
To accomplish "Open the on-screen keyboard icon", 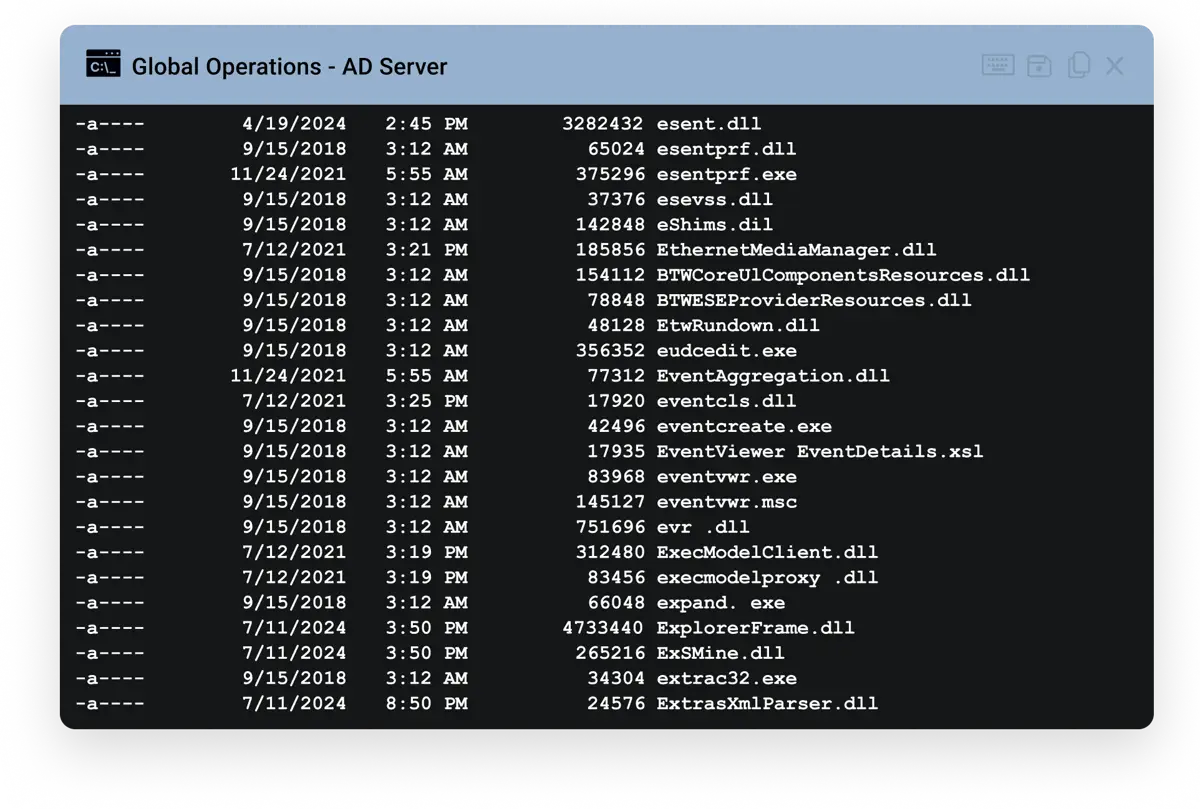I will pos(998,66).
